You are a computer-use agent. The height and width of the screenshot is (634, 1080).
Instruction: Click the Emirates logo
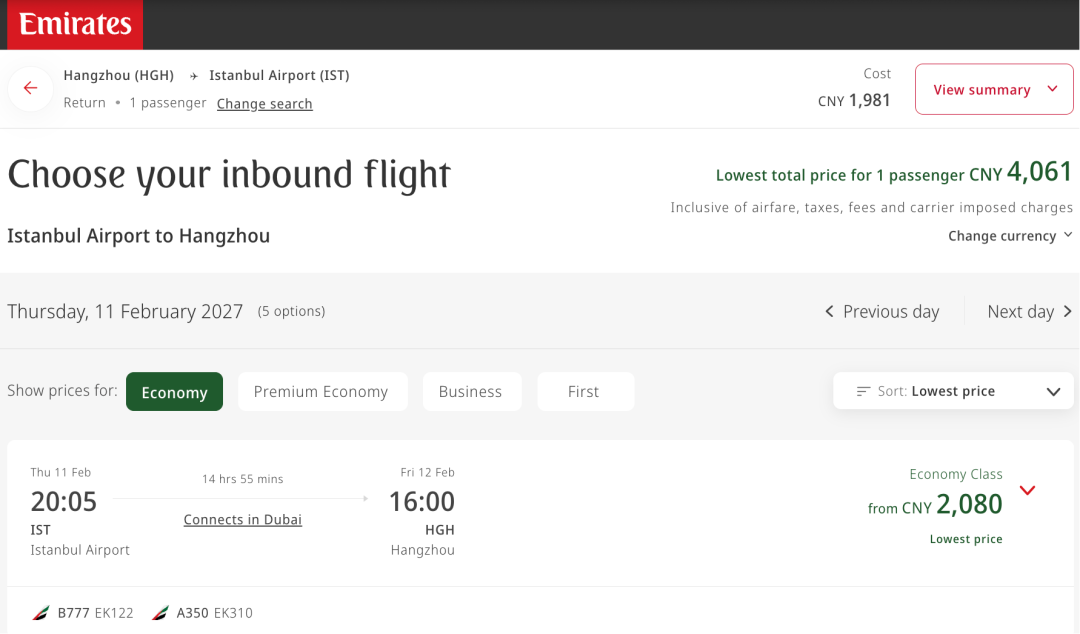tap(75, 24)
